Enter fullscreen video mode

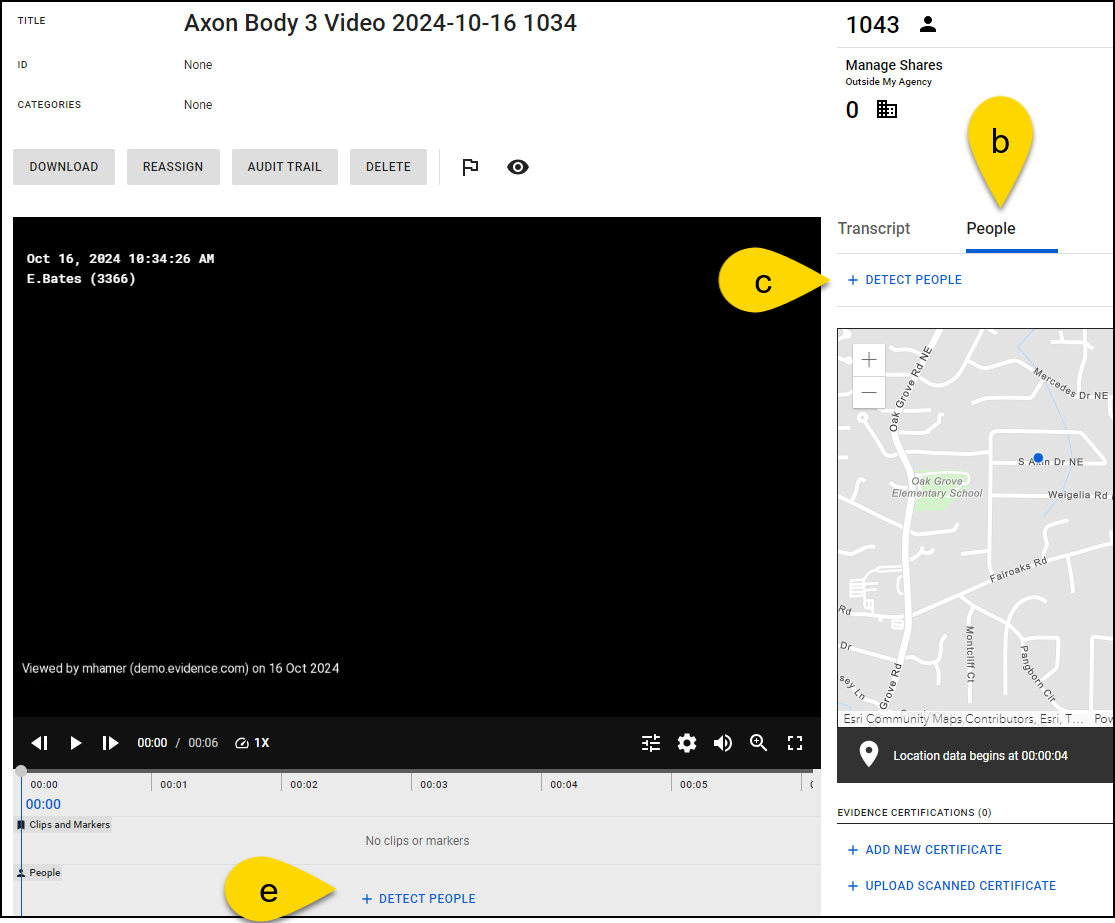tap(795, 743)
